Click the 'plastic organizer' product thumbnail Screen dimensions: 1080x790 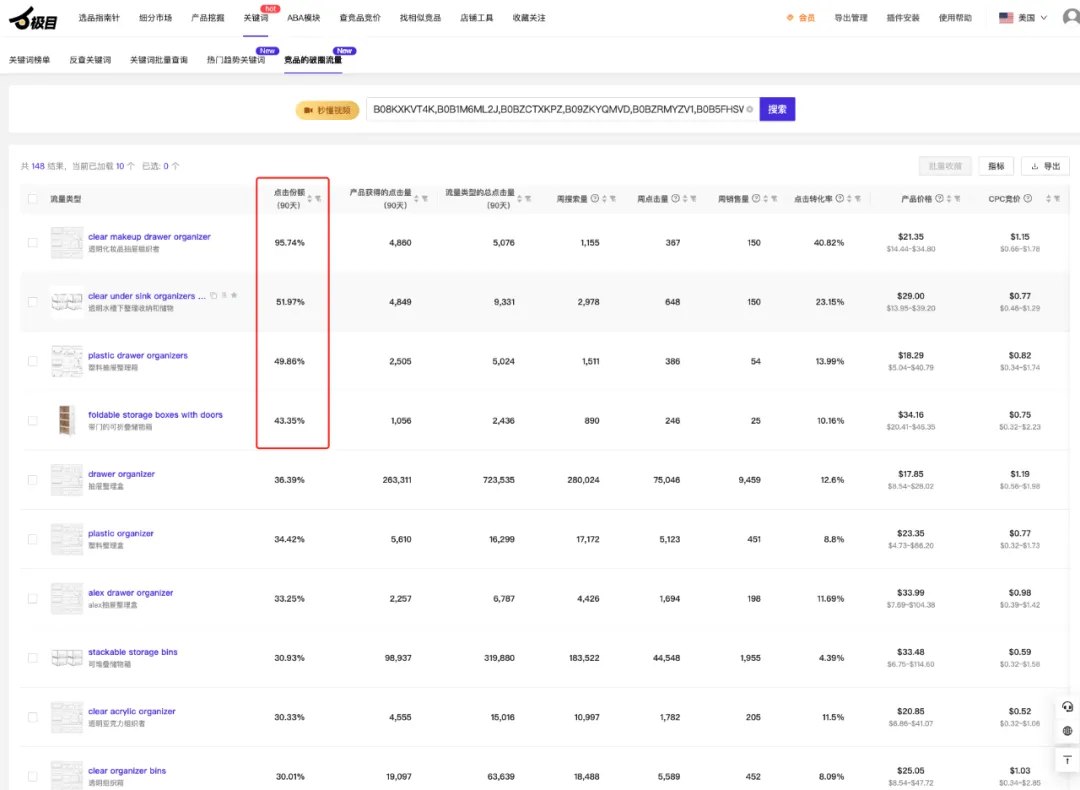click(67, 539)
